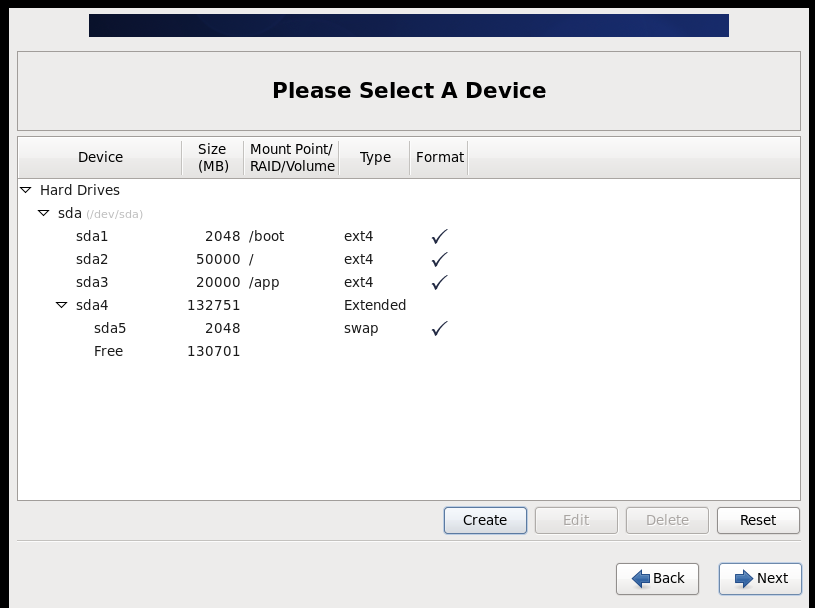
Task: Select the sda2 partition row
Action: tap(409, 259)
